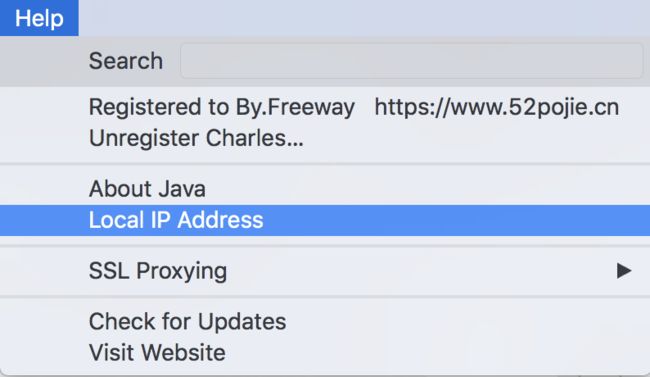The height and width of the screenshot is (377, 650).
Task: Select the Local IP Address entry
Action: [325, 220]
